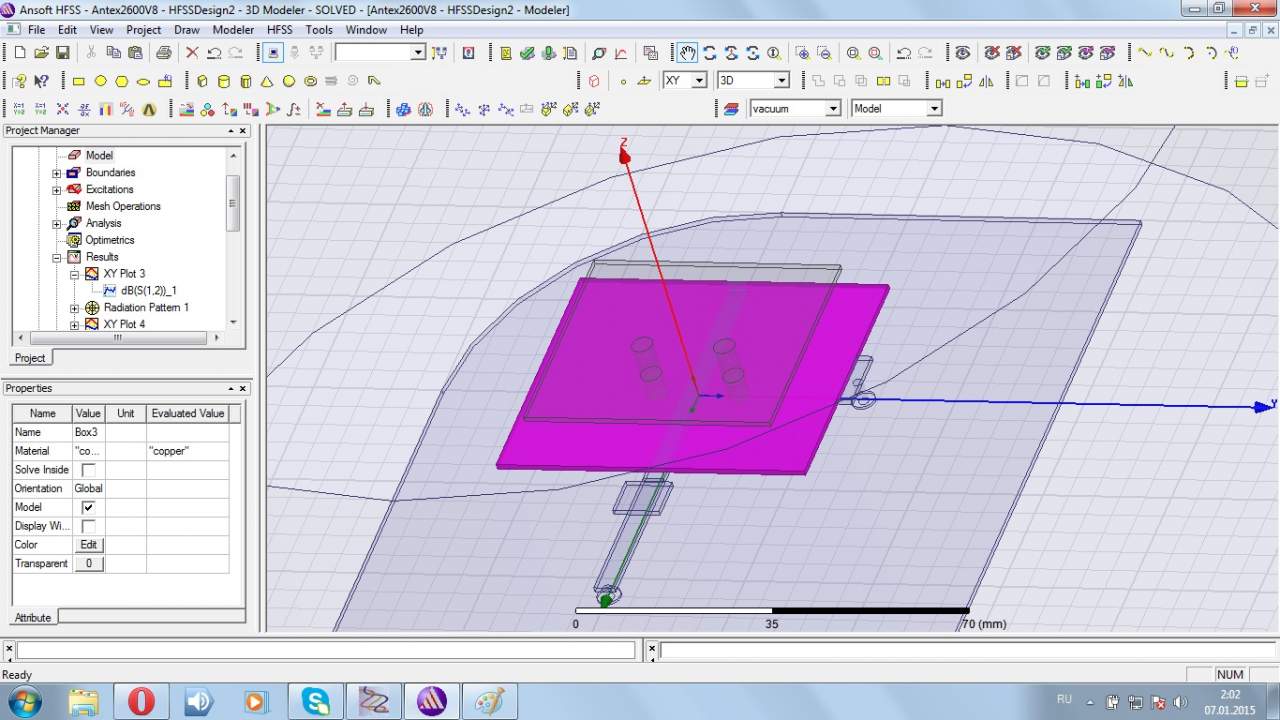
Task: Click the Draw rectangle tool
Action: pos(79,81)
